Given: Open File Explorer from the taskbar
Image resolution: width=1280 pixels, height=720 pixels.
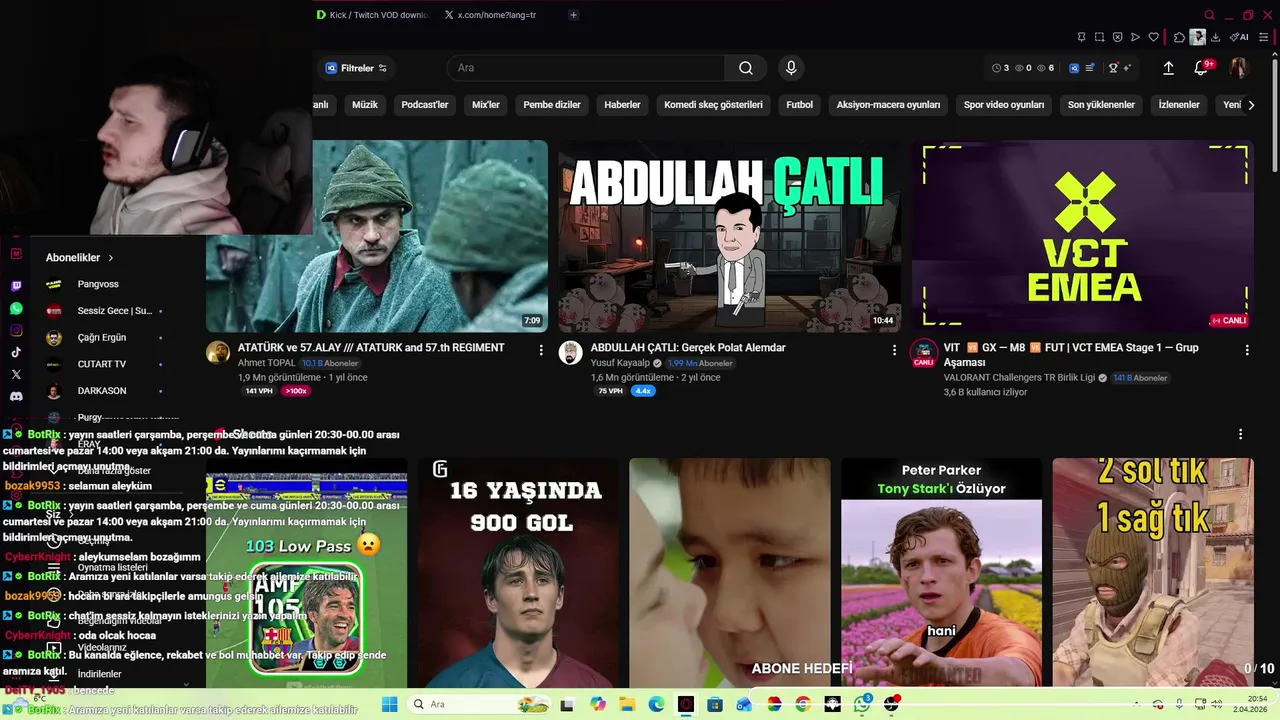Looking at the screenshot, I should pyautogui.click(x=626, y=704).
